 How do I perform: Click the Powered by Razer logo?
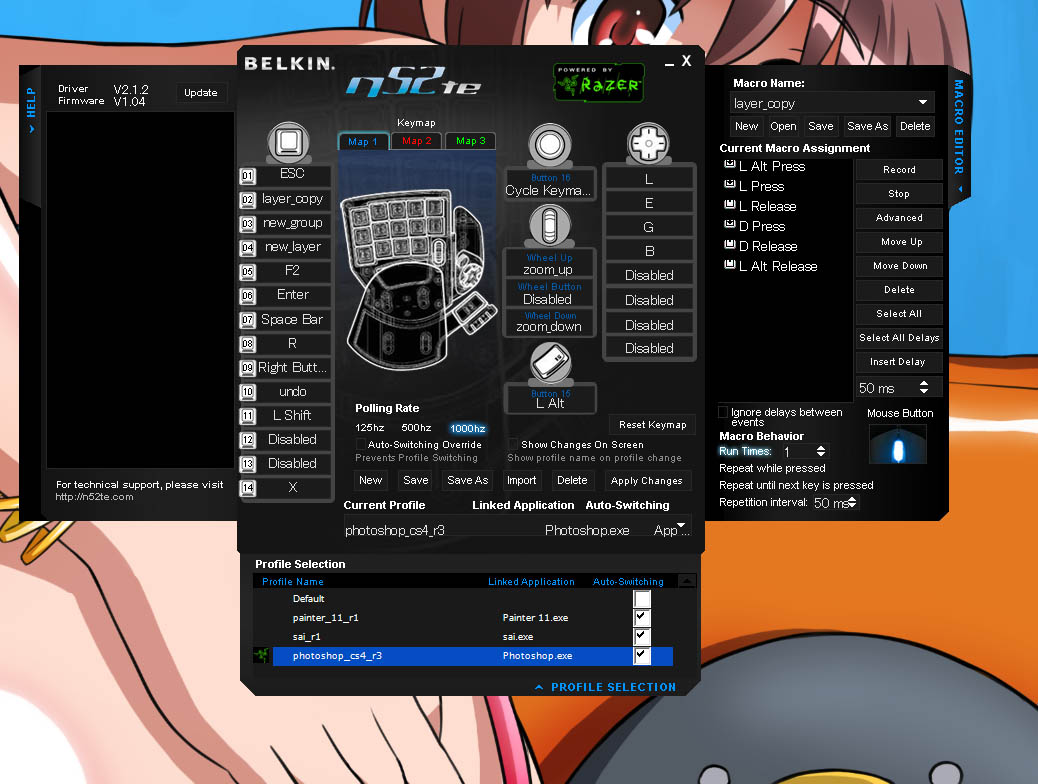[x=598, y=82]
